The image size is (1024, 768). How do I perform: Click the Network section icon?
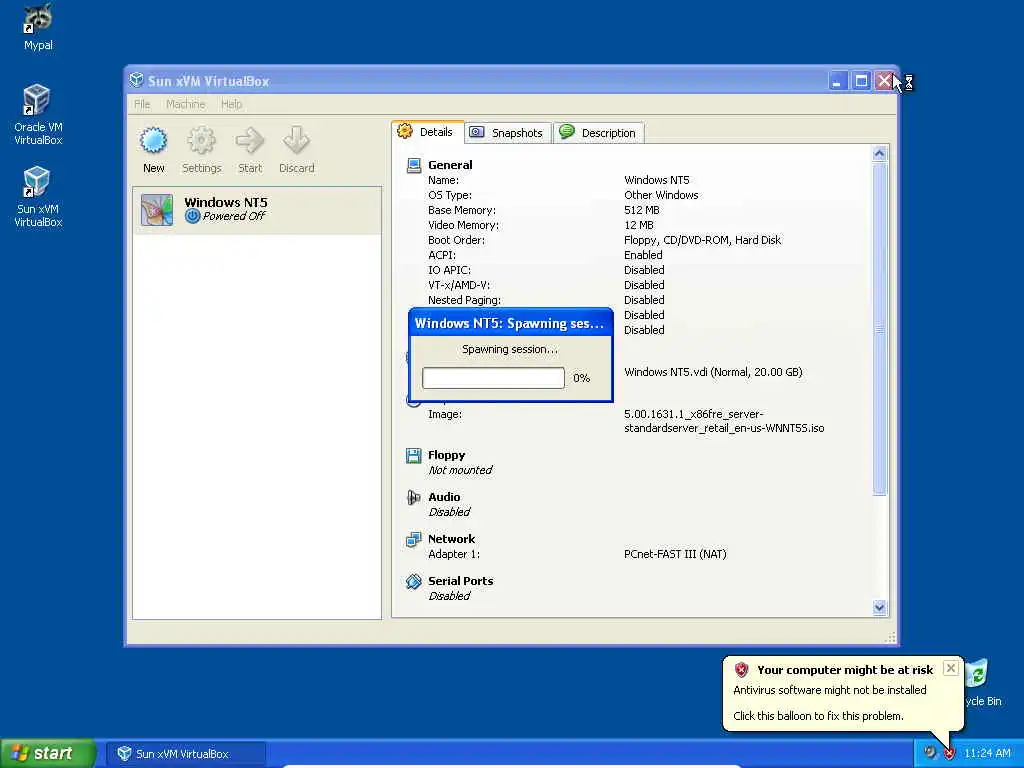(413, 539)
